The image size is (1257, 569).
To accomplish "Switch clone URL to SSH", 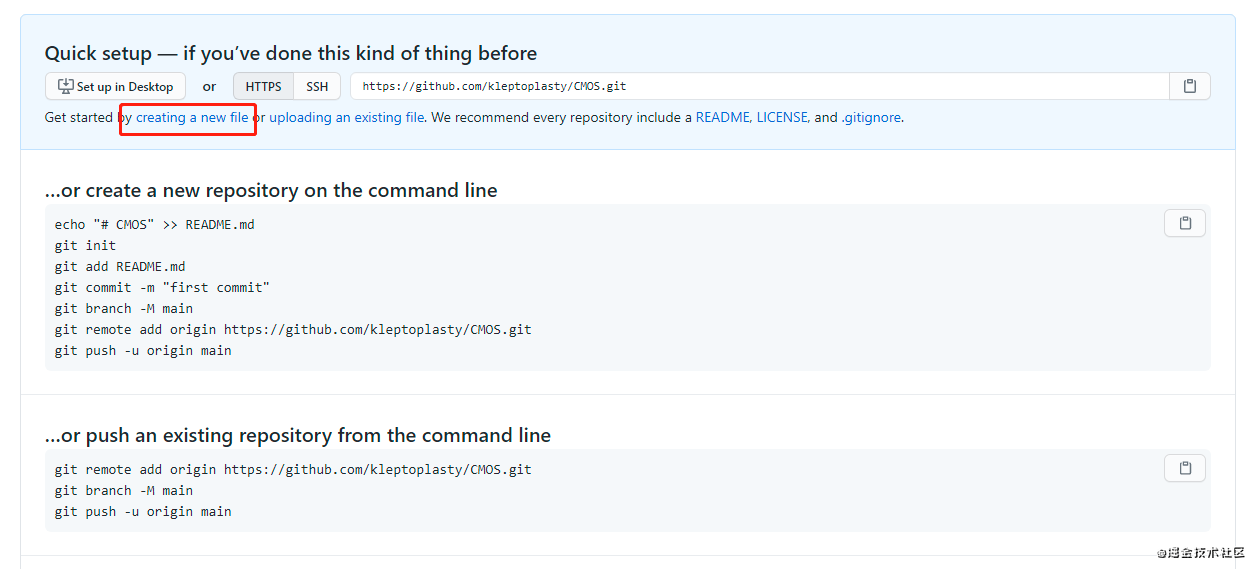I will 317,86.
